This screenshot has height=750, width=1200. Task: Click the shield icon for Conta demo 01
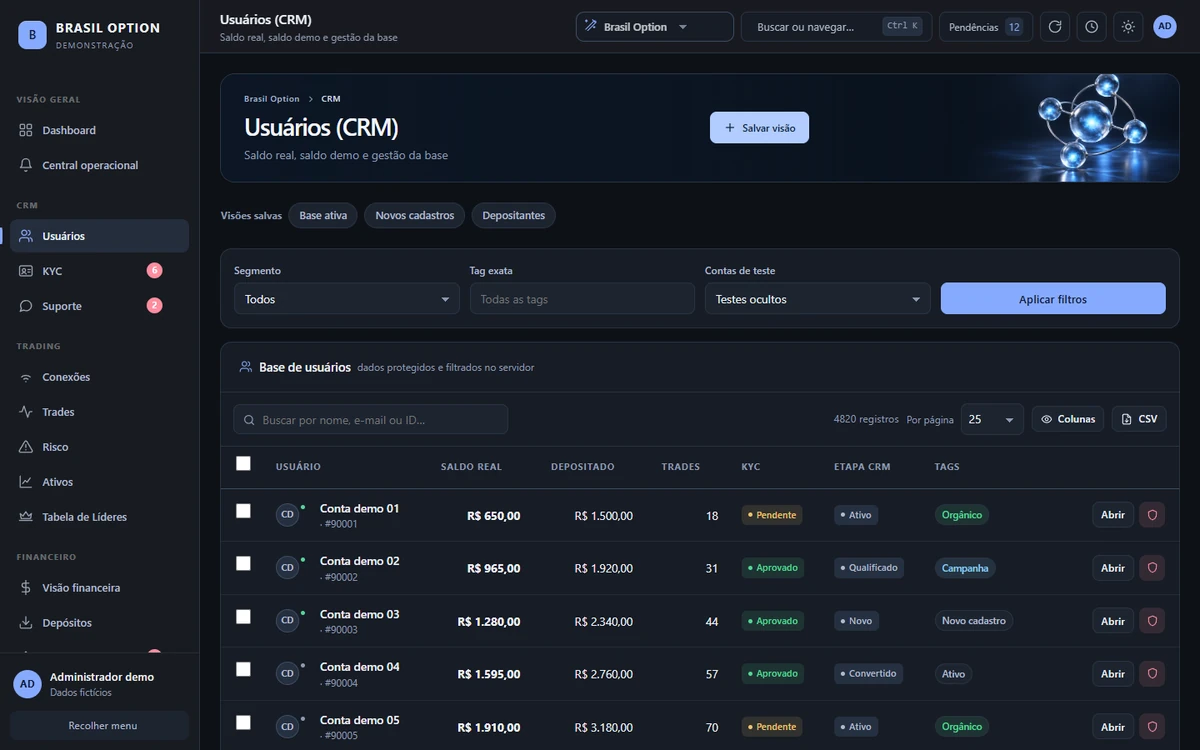click(1152, 515)
